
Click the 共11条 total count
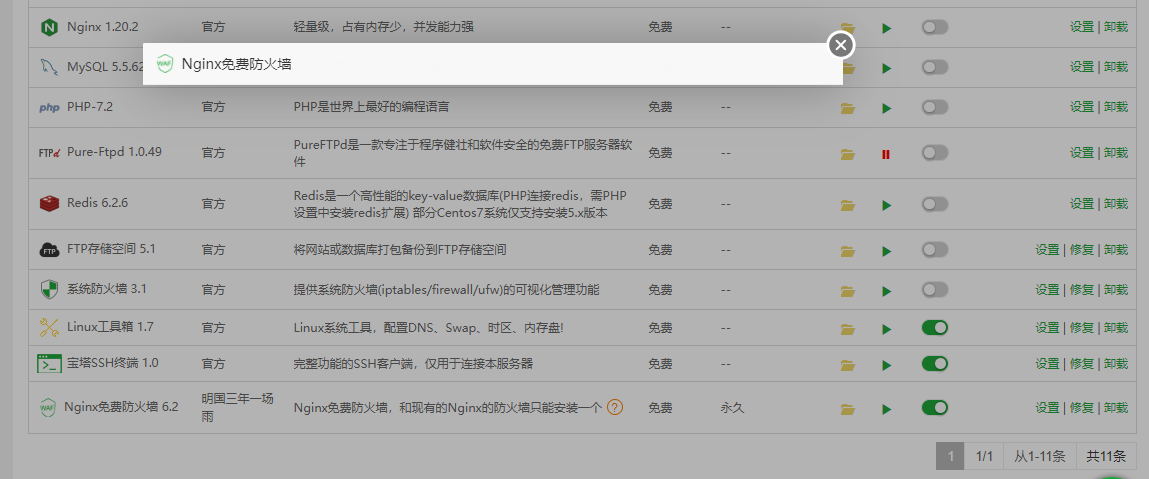(1106, 456)
